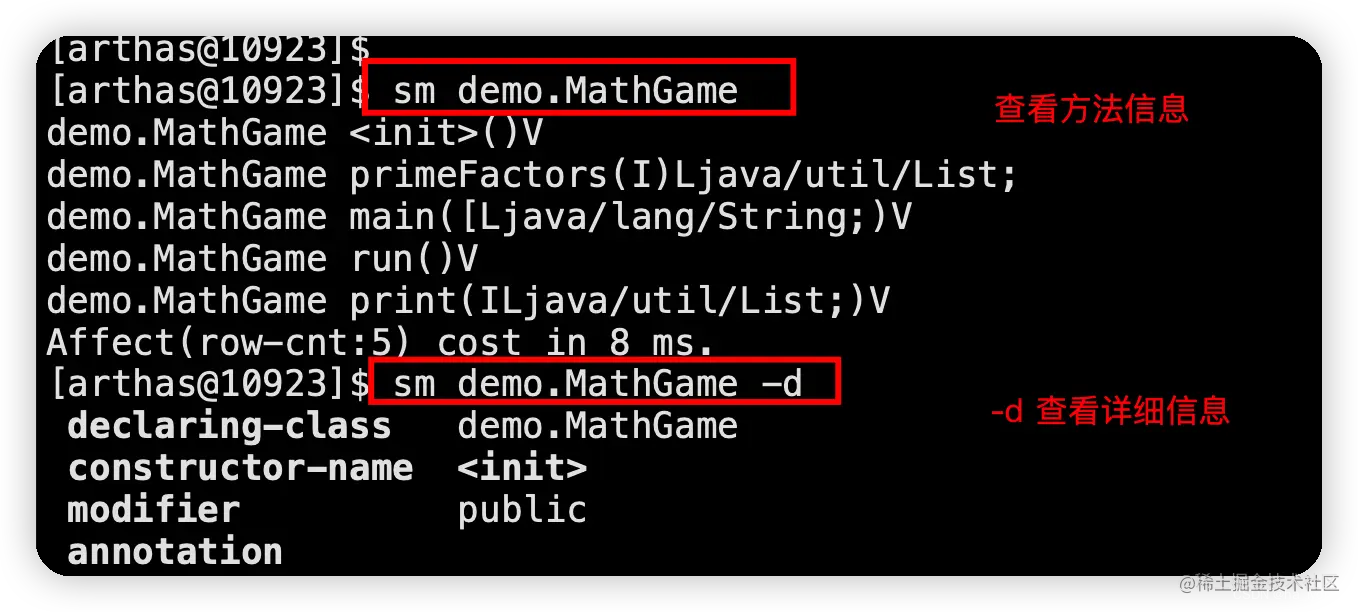Click the first 'sm demo.MathGame' command
Viewport: 1358px width, 612px height.
click(x=565, y=91)
